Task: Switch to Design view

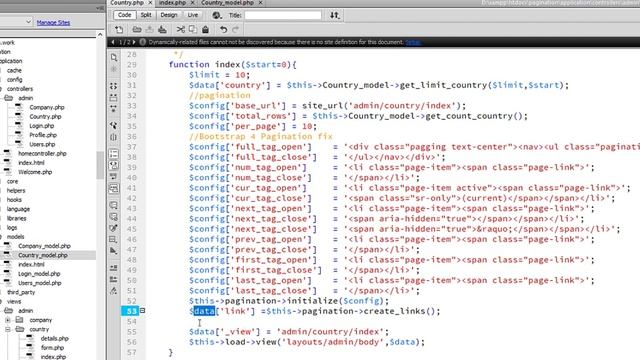Action: 169,15
